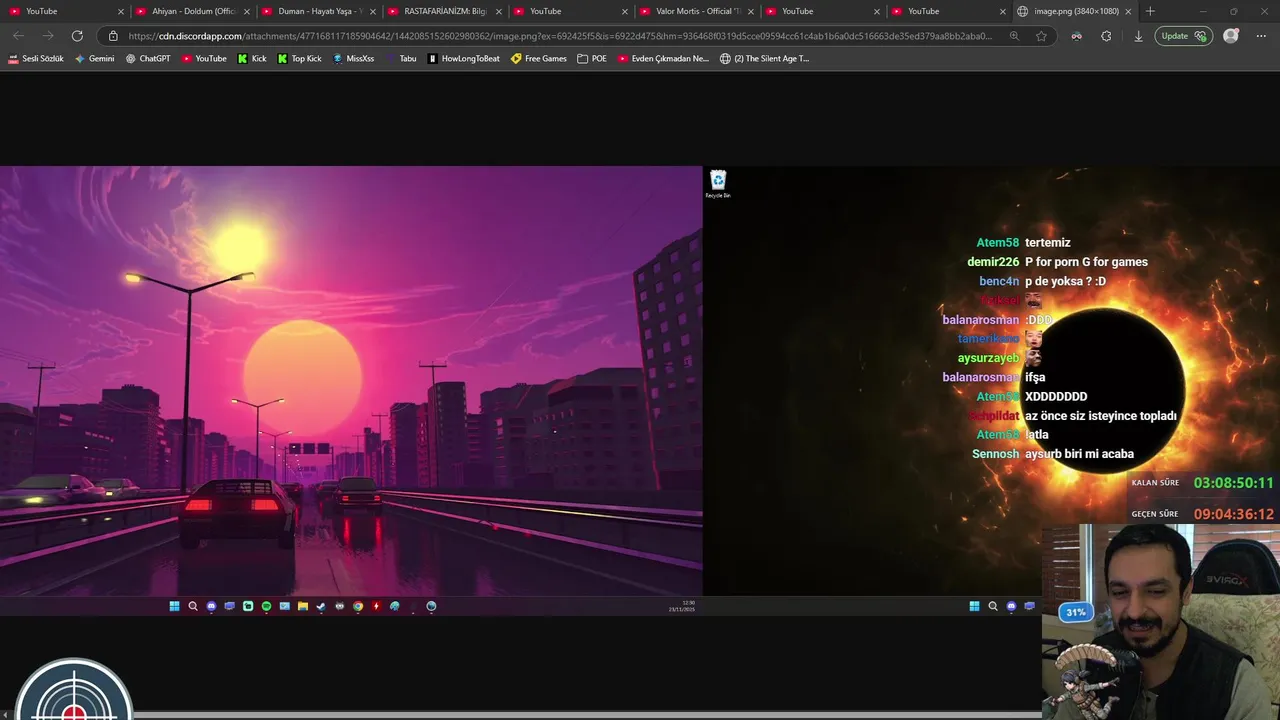The height and width of the screenshot is (720, 1280).
Task: Reload the current page
Action: [77, 36]
